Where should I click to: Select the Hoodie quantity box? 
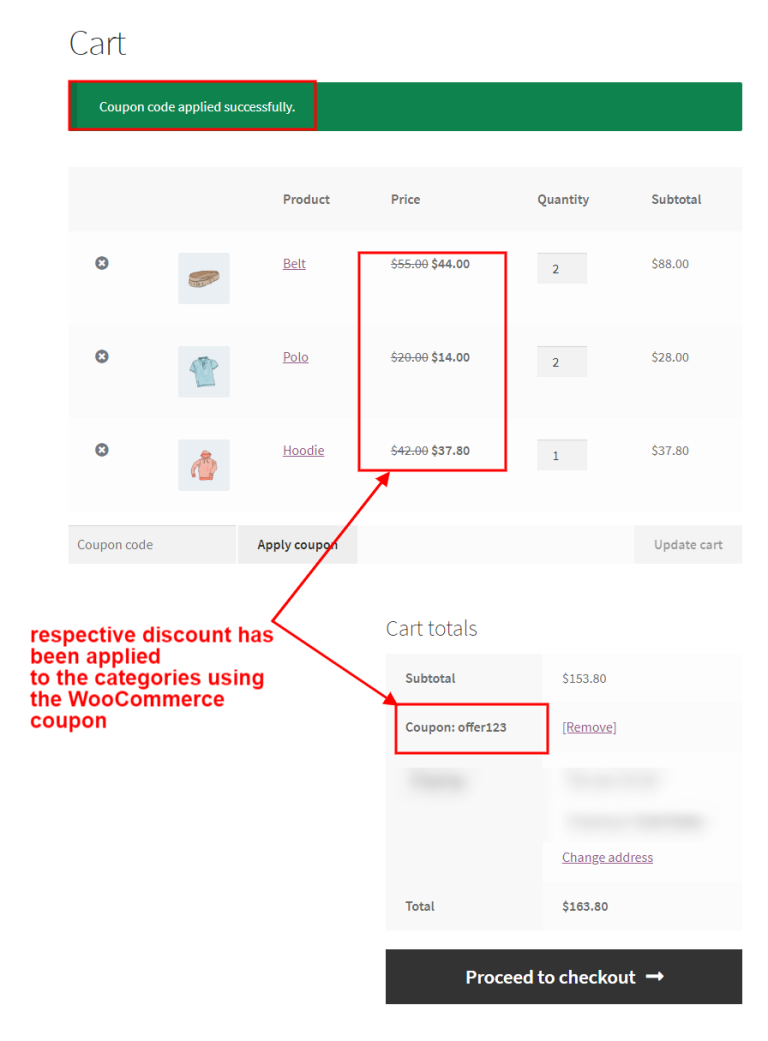click(x=561, y=454)
